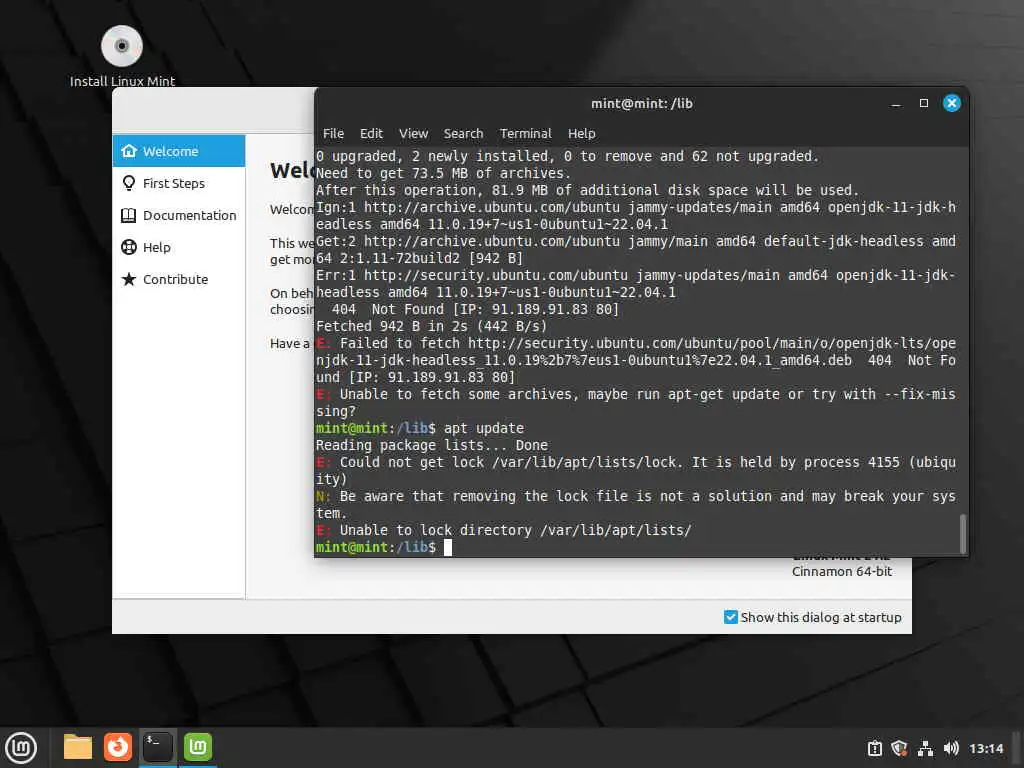Open the clipboard notification tray icon
The image size is (1024, 768).
(x=874, y=748)
